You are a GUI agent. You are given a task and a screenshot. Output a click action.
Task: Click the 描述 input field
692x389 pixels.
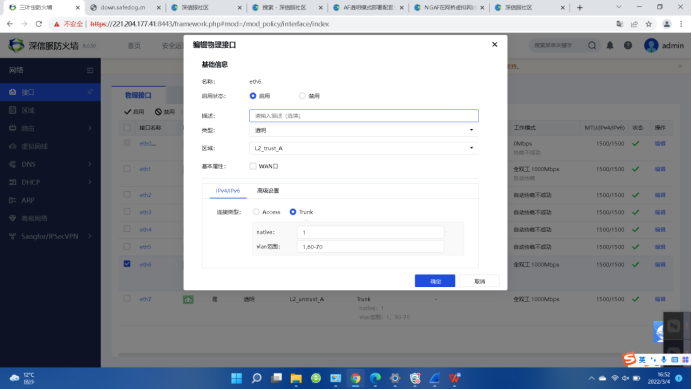[x=364, y=116]
